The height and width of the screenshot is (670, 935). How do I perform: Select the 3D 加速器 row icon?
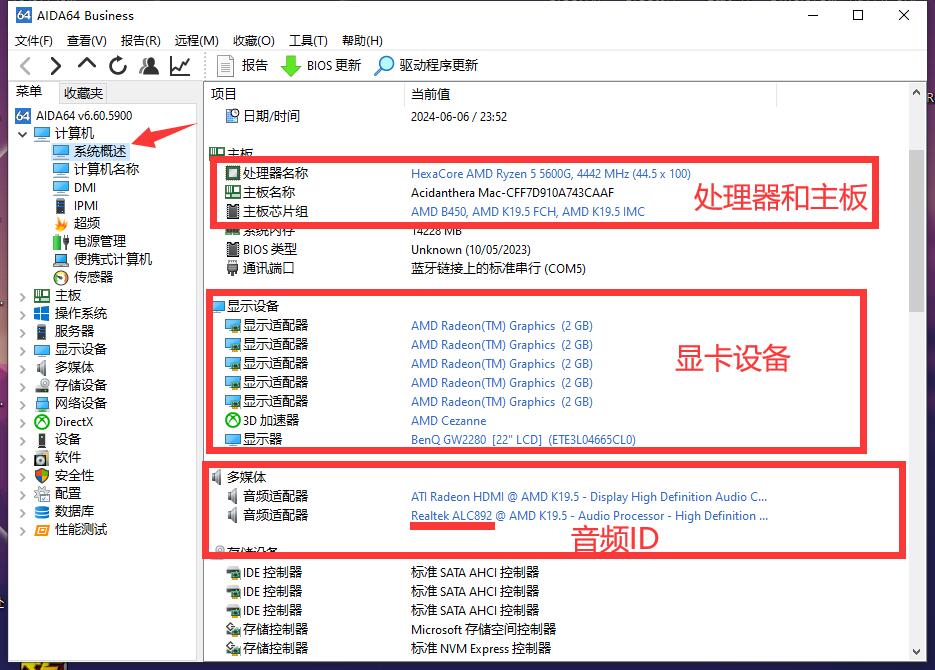(x=233, y=420)
